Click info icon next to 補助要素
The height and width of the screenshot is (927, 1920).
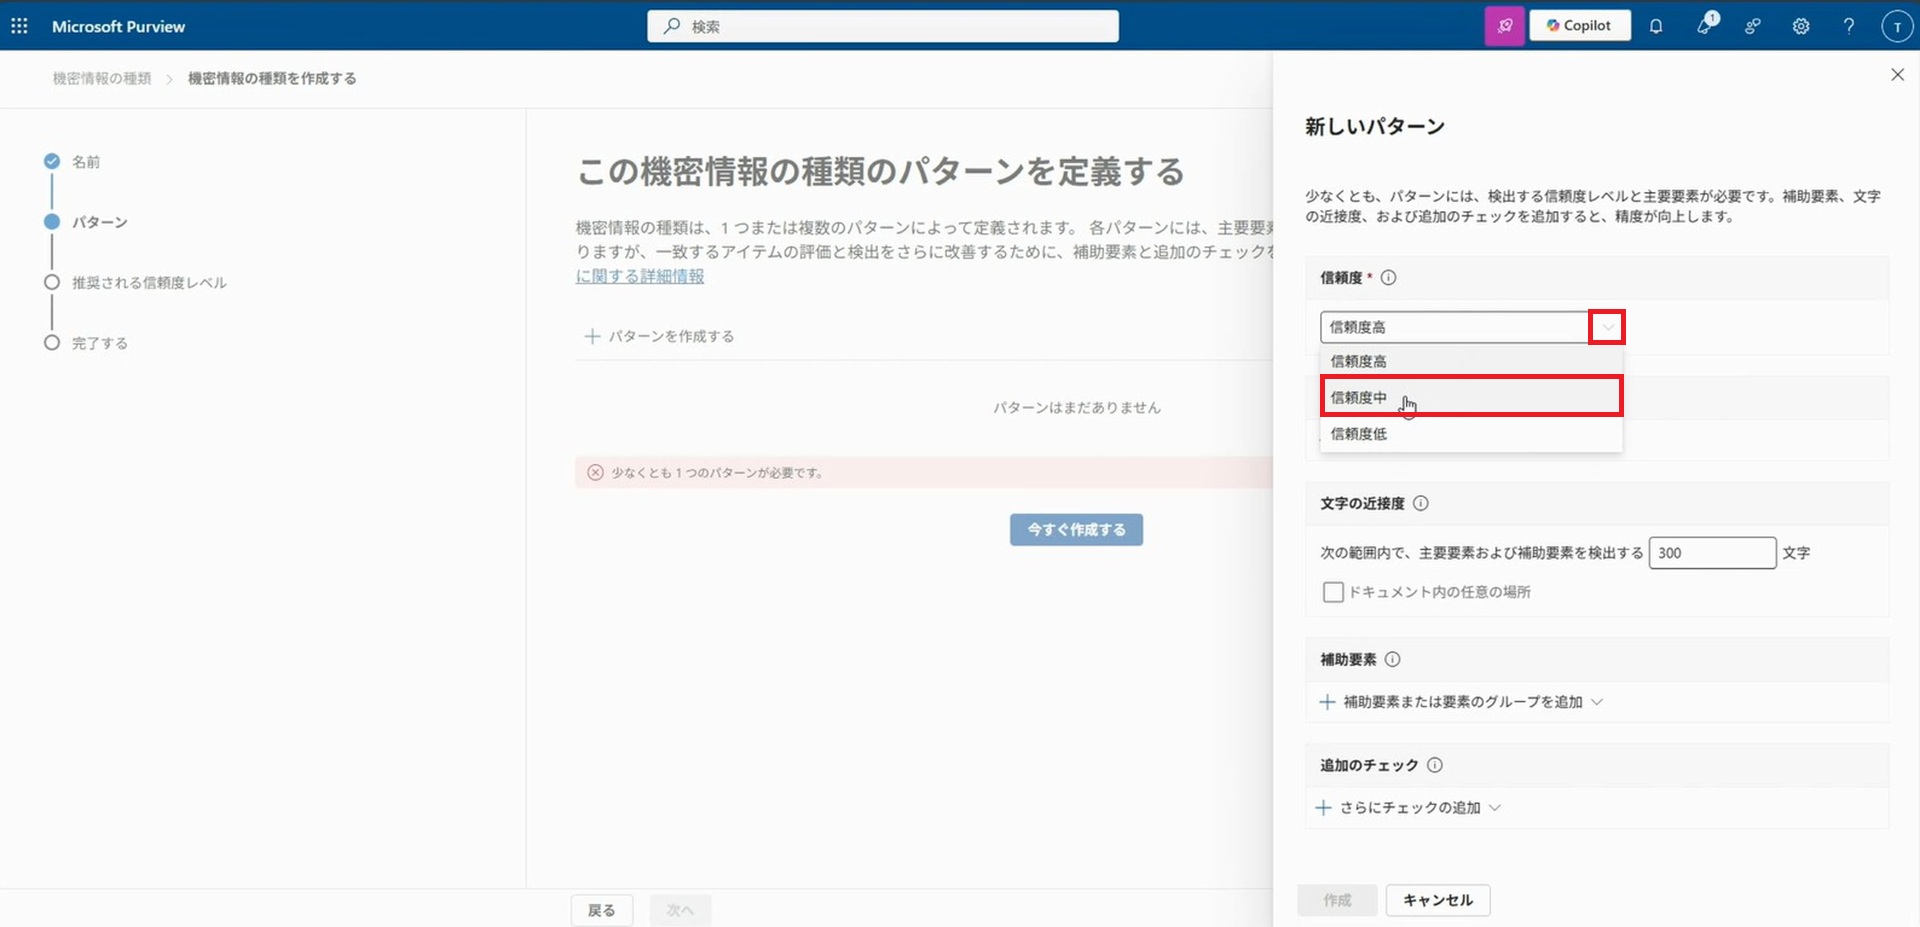click(x=1392, y=659)
